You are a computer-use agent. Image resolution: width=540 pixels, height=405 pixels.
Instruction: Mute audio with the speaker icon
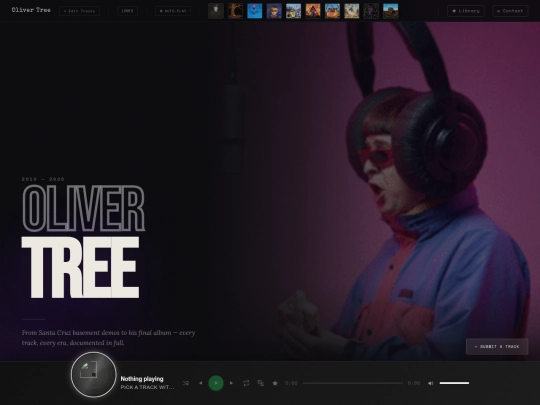point(430,383)
